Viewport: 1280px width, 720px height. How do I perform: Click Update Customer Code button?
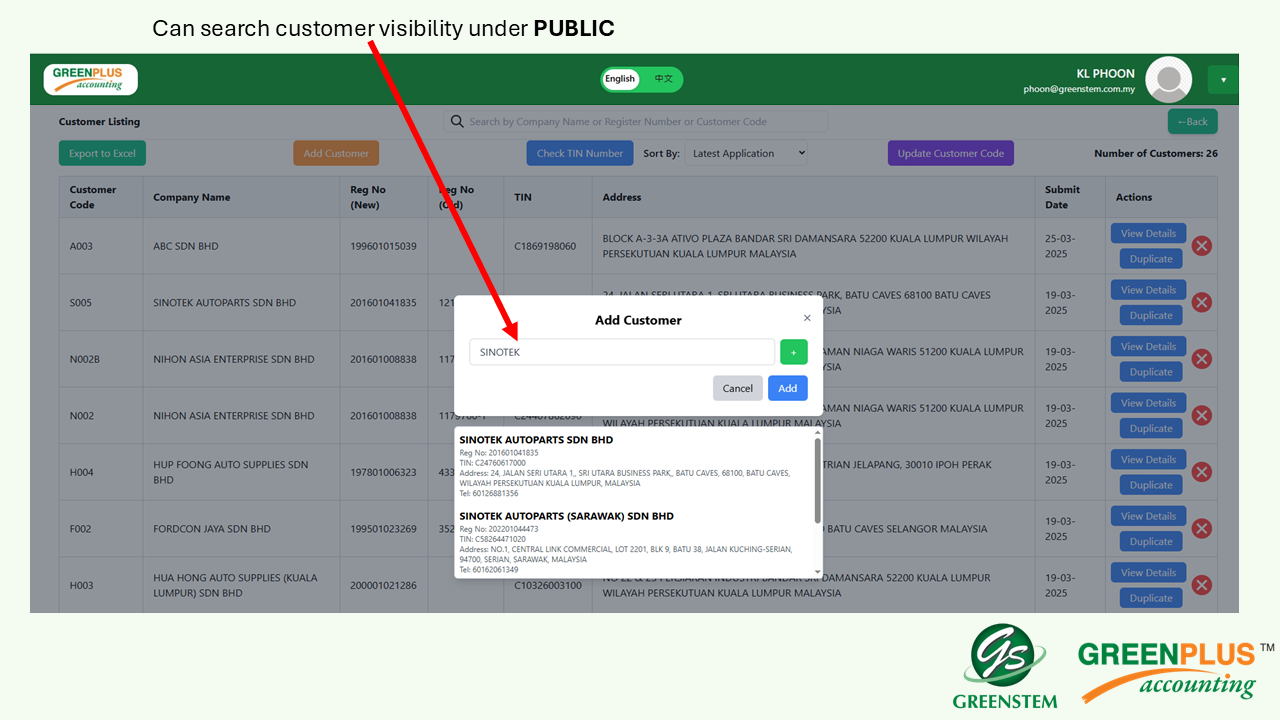pos(951,153)
